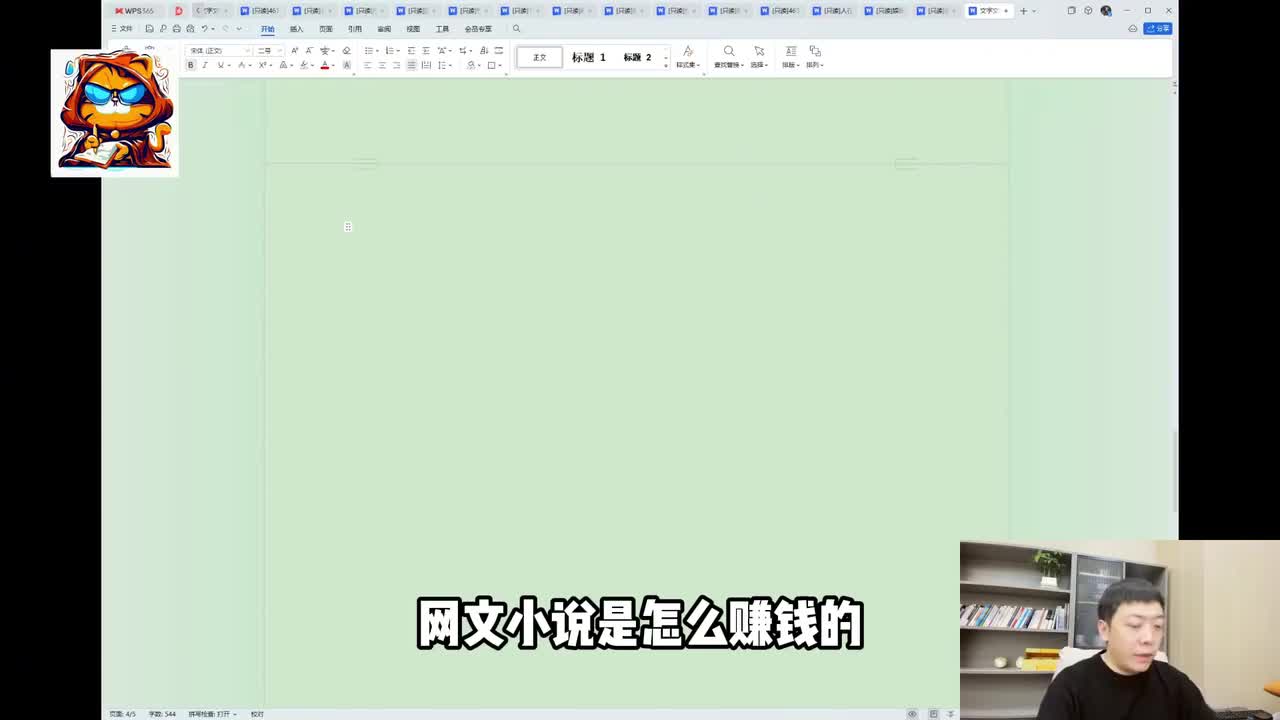Switch to the 页面 ribbon tab
This screenshot has width=1280, height=720.
pyautogui.click(x=325, y=29)
